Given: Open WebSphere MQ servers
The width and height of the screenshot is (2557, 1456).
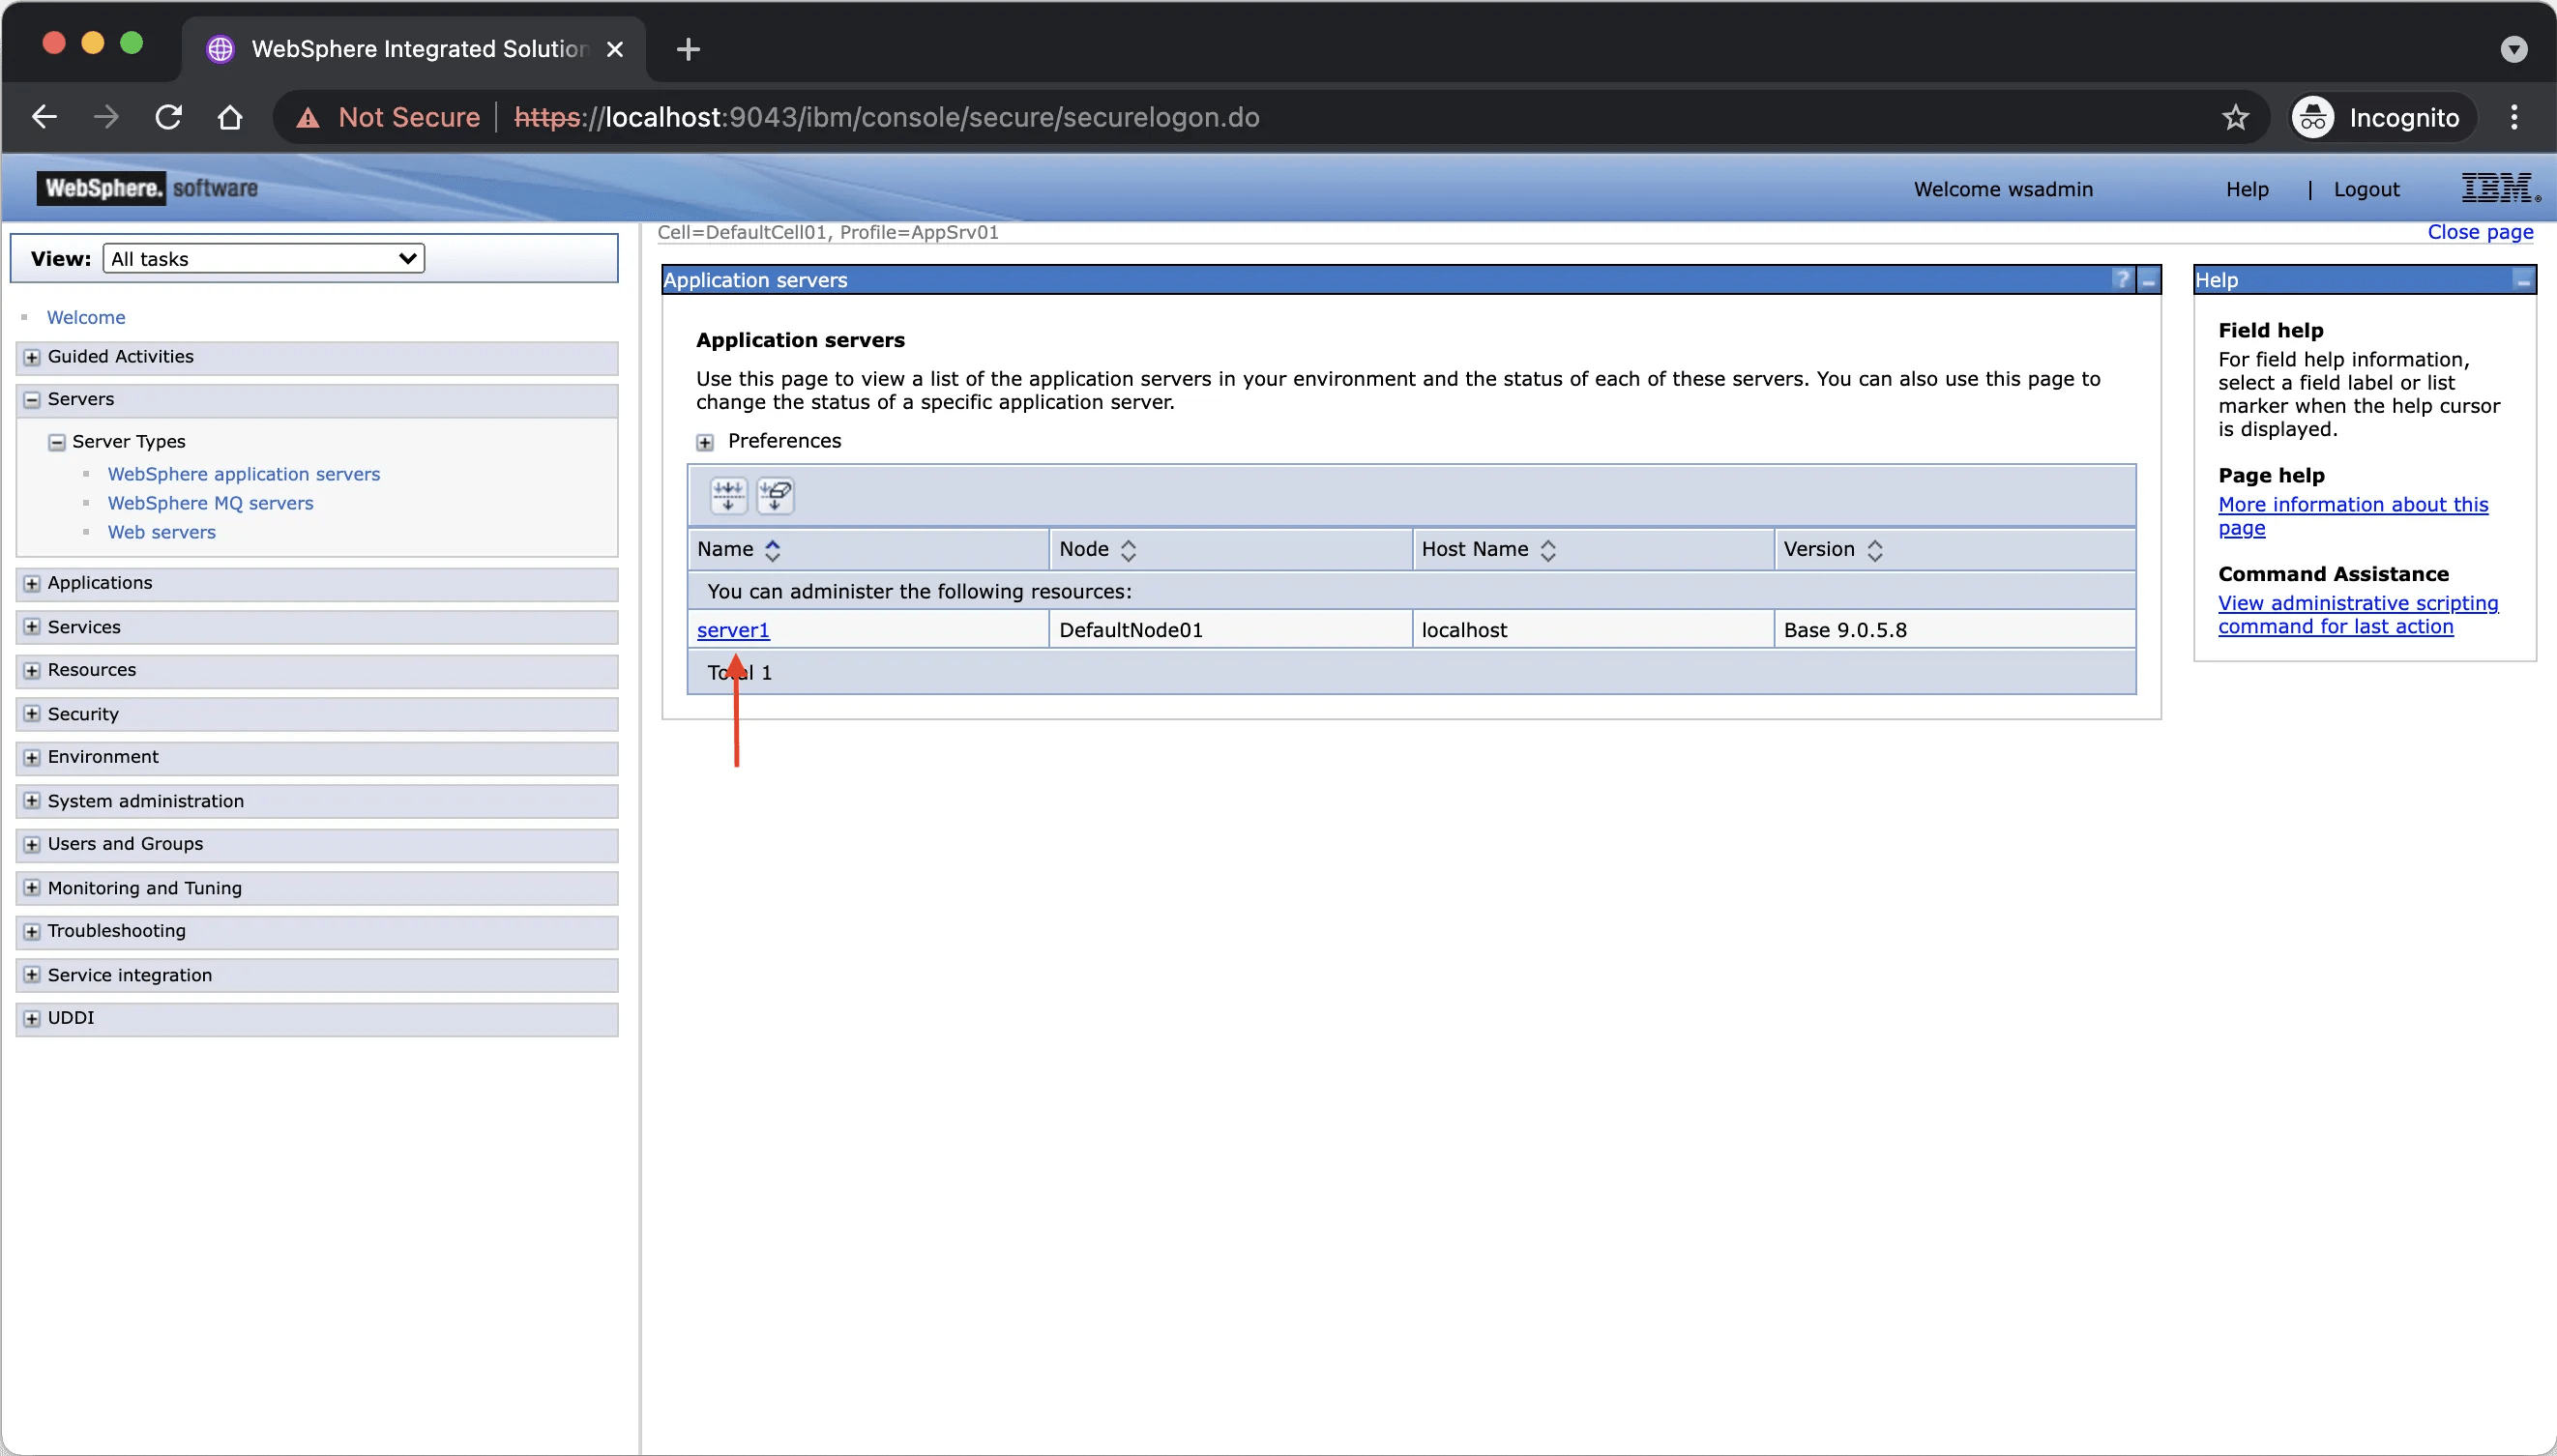Looking at the screenshot, I should pos(210,503).
